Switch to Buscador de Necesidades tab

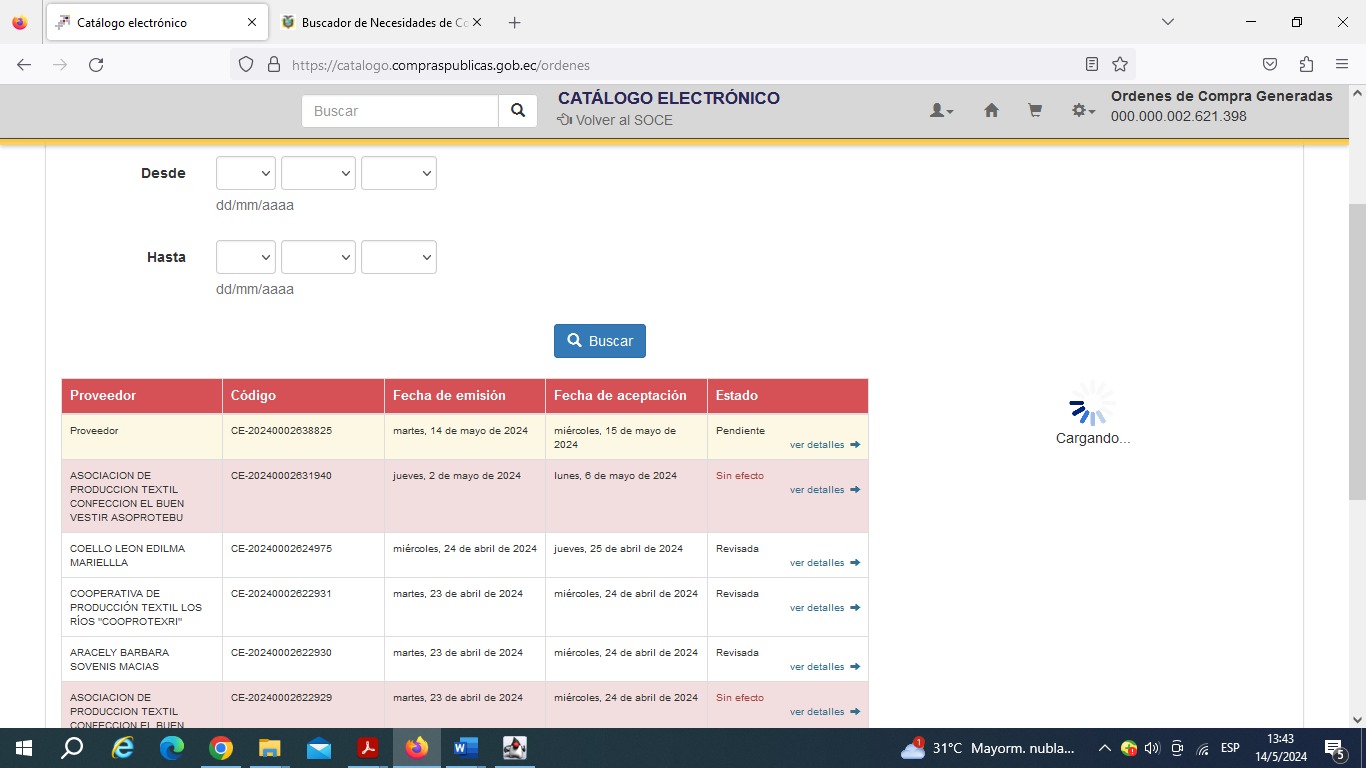click(x=380, y=22)
